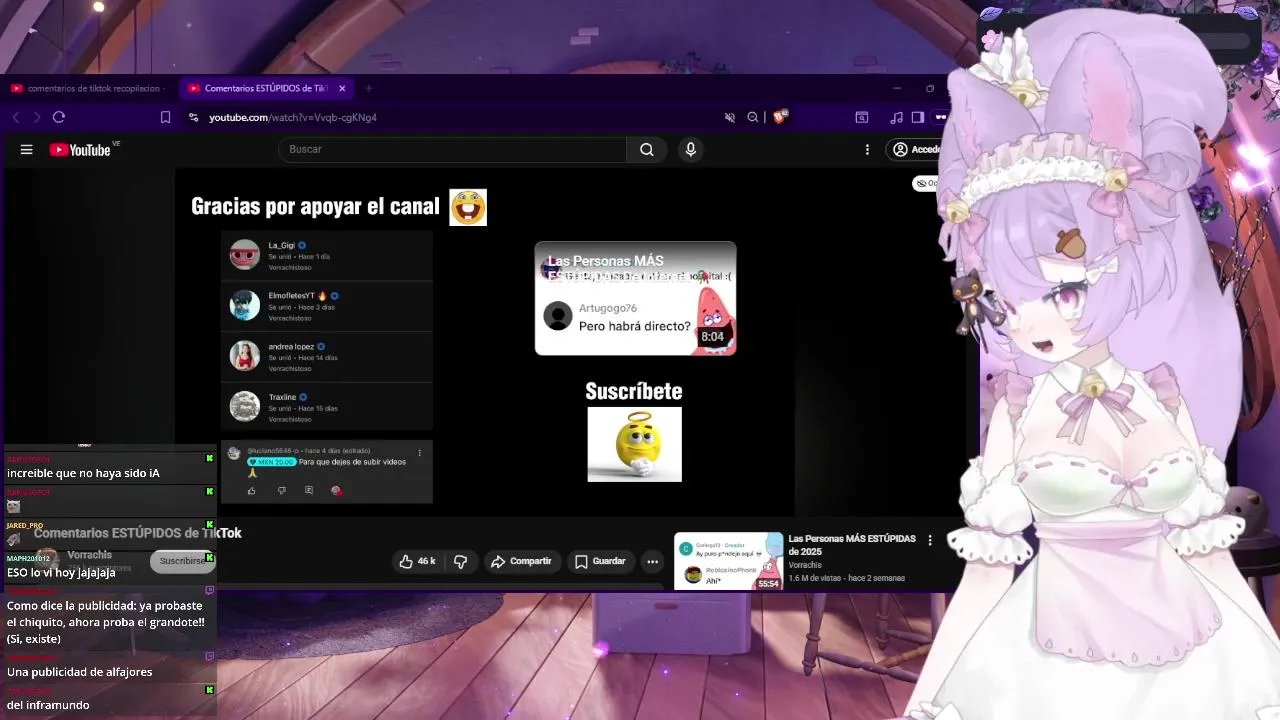1280x720 pixels.
Task: Open the three-dot menu on luciano's comment
Action: 419,453
